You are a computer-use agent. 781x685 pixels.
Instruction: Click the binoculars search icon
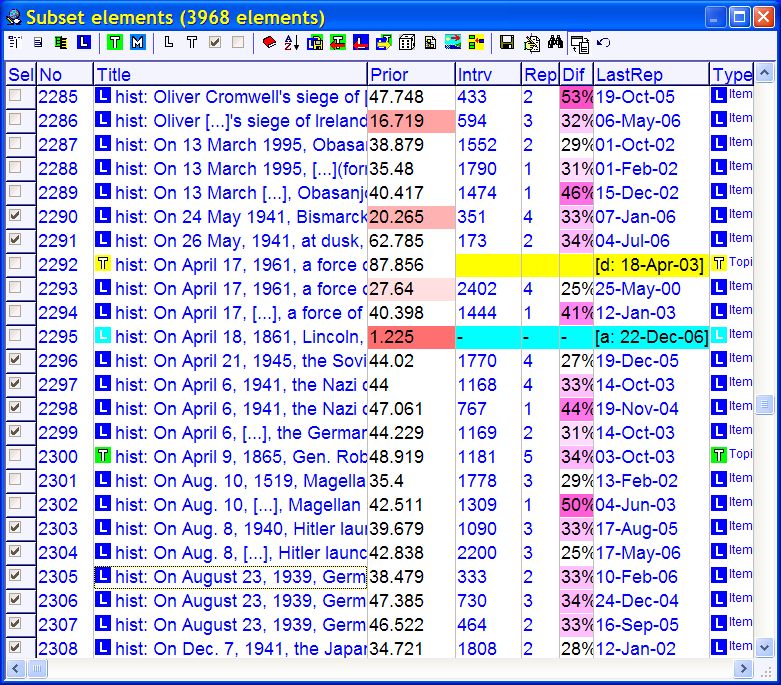pos(555,43)
